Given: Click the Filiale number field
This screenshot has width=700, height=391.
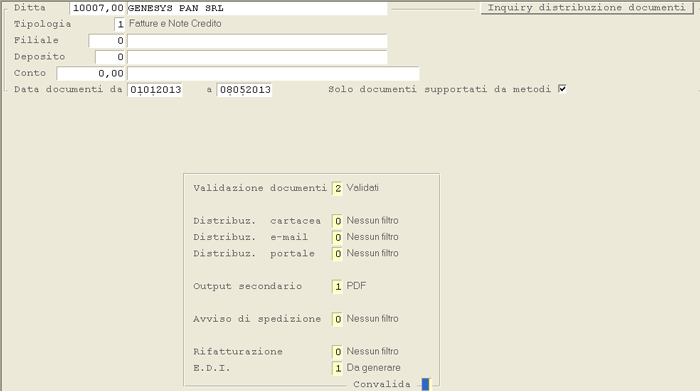Looking at the screenshot, I should (106, 41).
